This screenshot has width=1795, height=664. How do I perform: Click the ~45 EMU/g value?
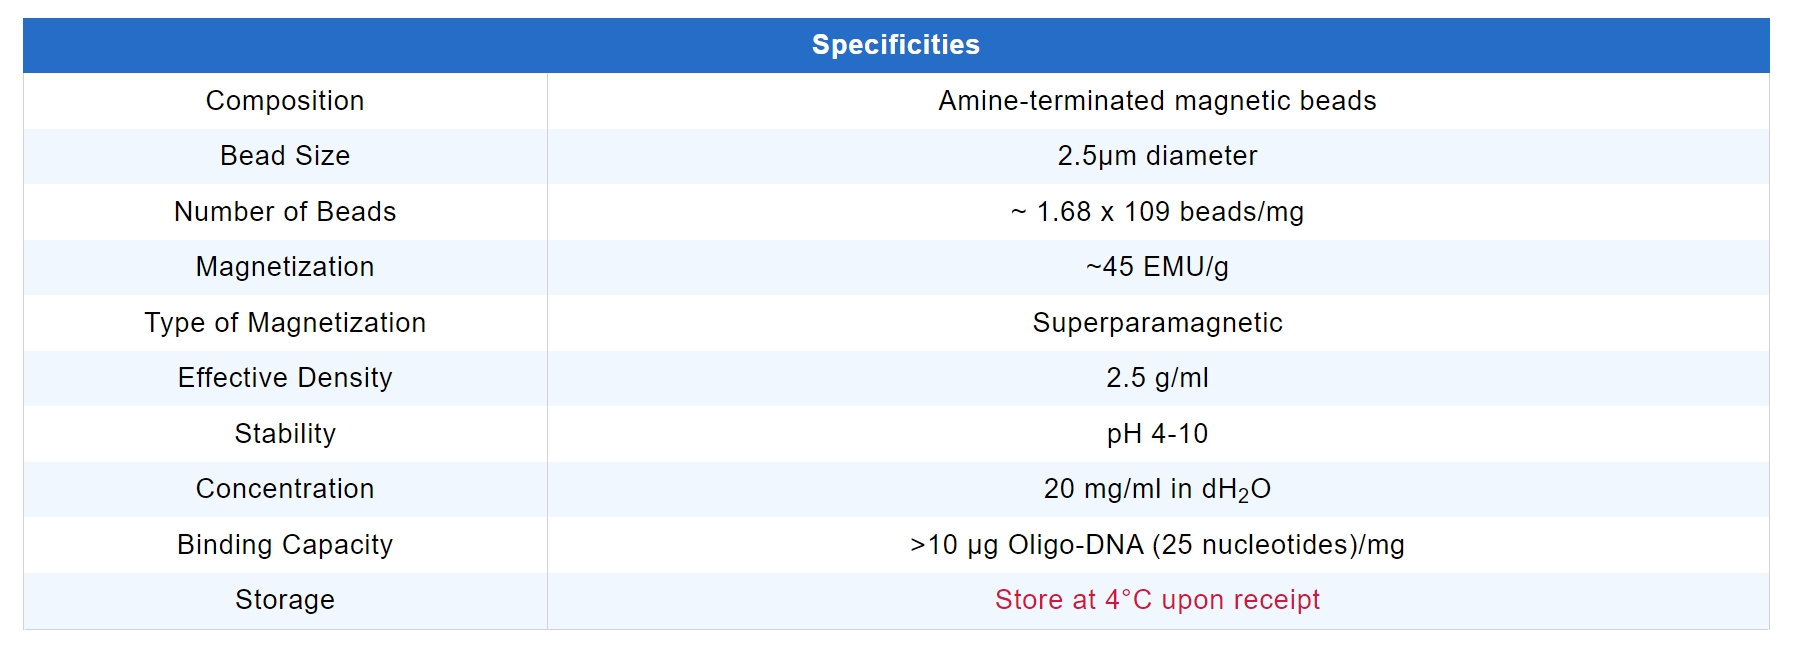1157,267
